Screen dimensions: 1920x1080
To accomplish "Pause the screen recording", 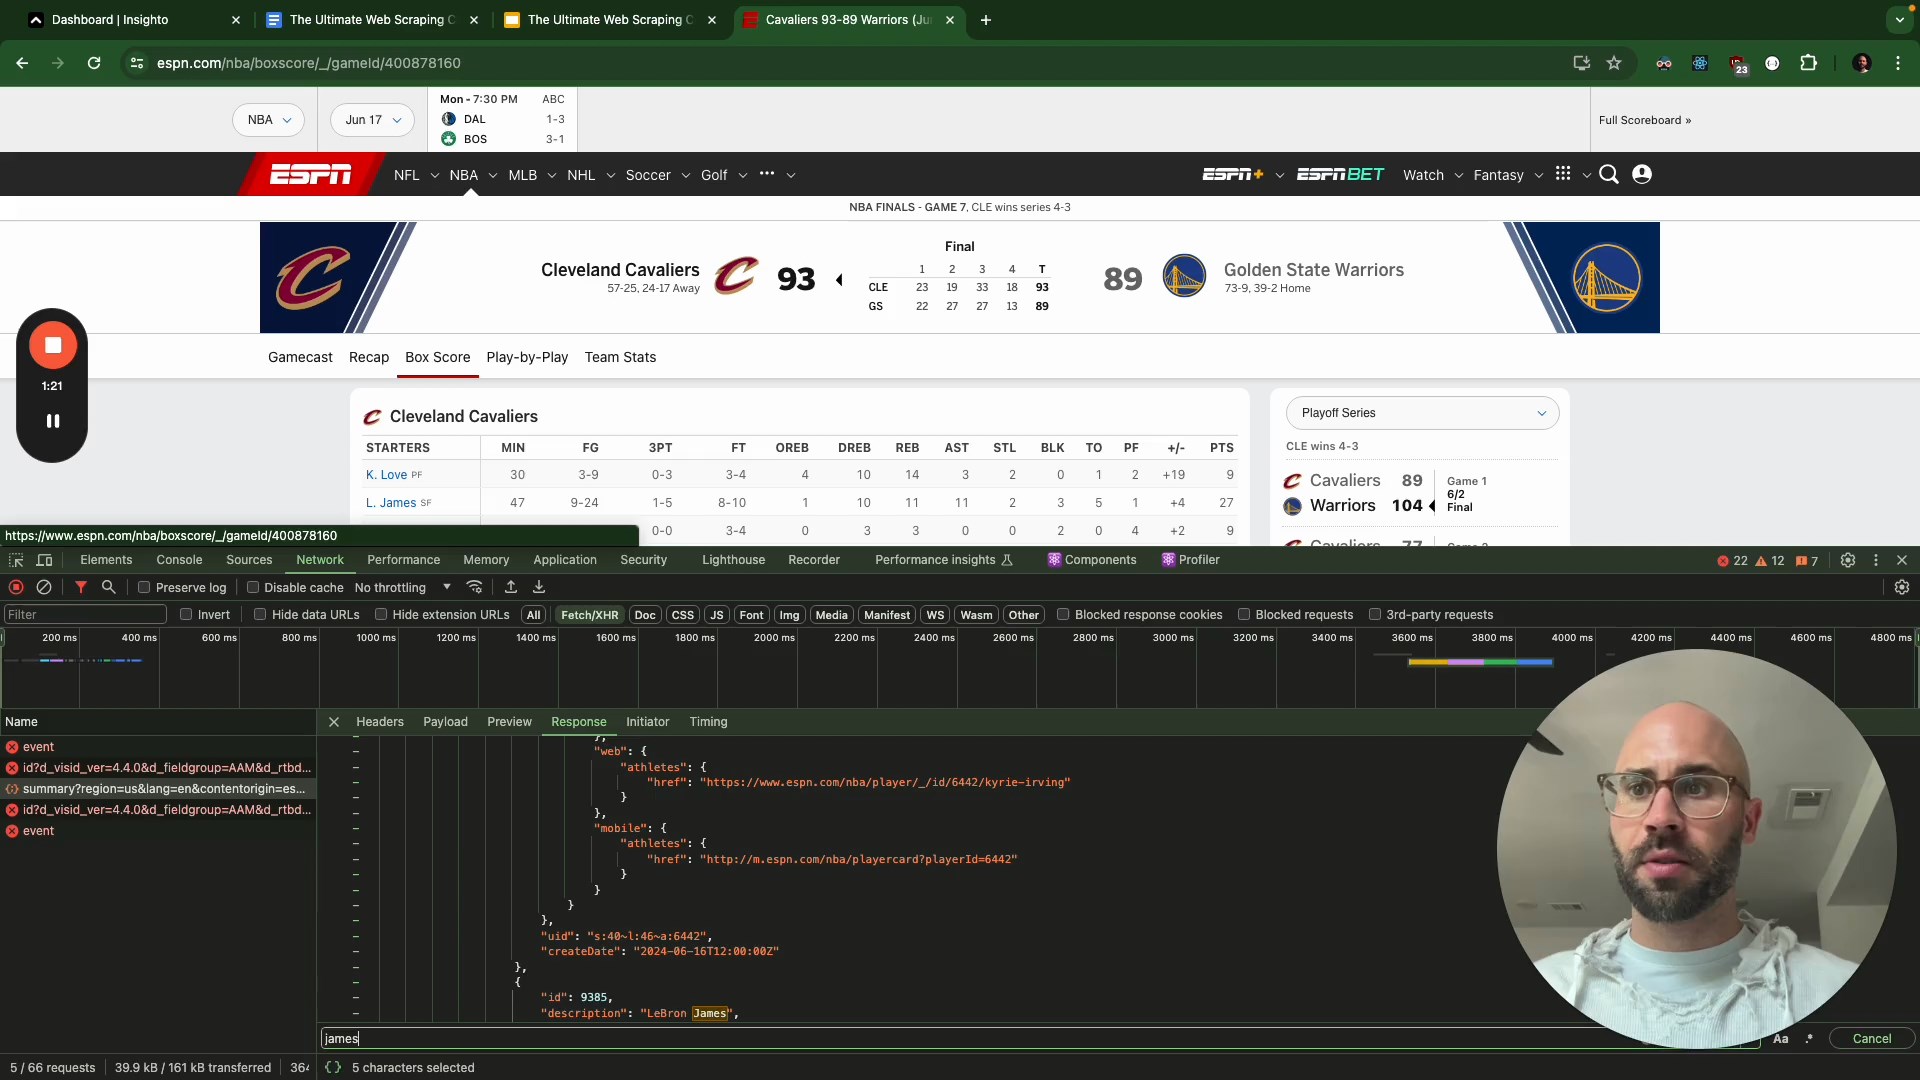I will coord(53,421).
